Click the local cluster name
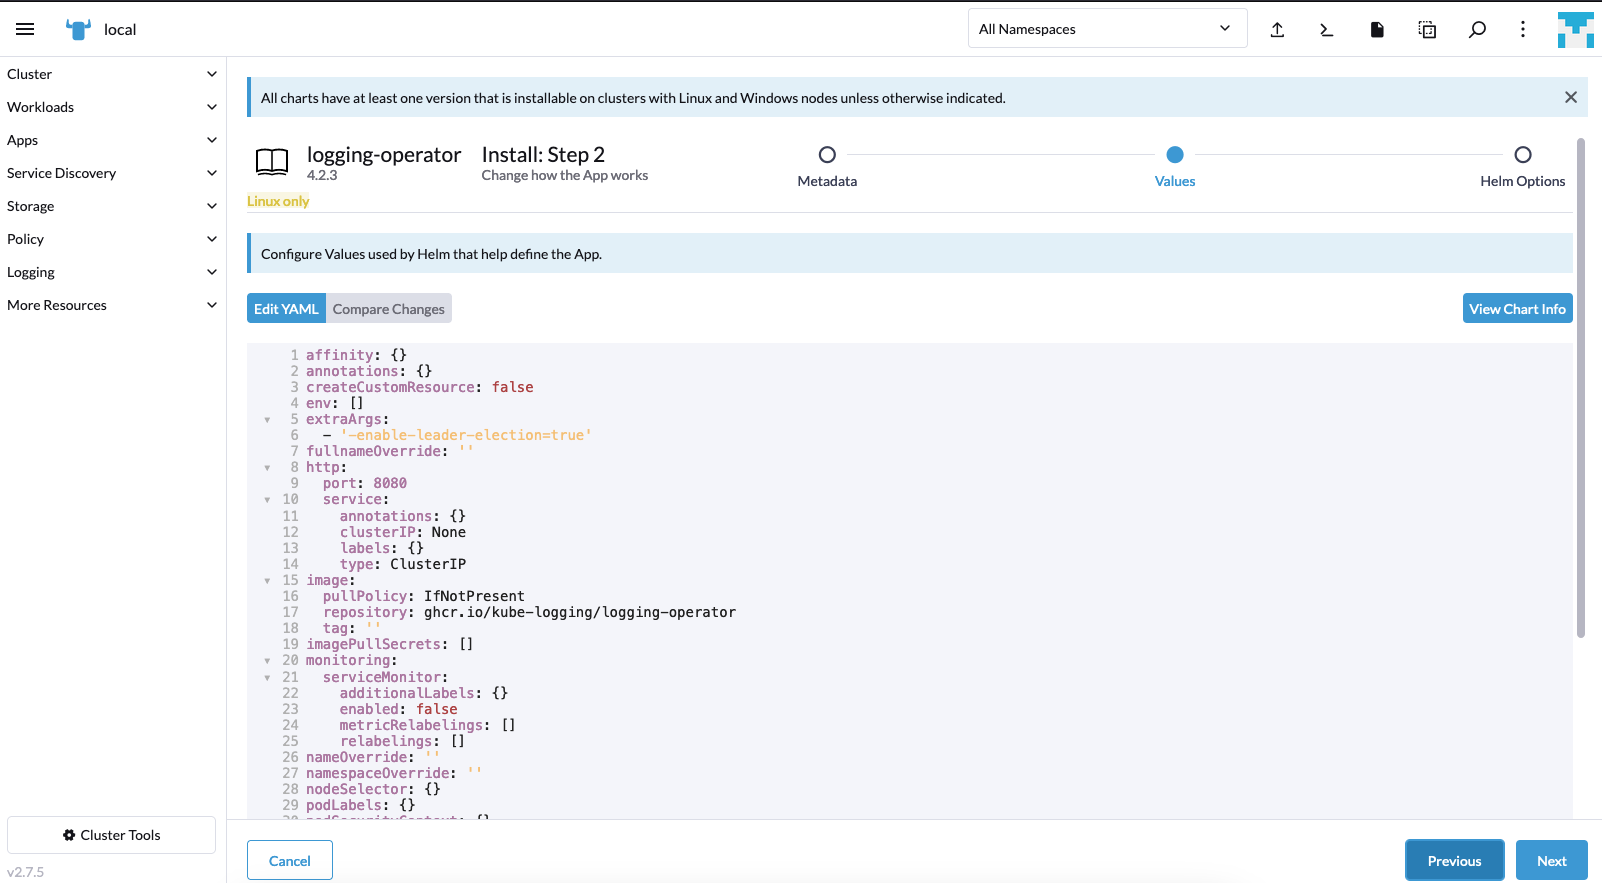1602x883 pixels. click(x=120, y=29)
